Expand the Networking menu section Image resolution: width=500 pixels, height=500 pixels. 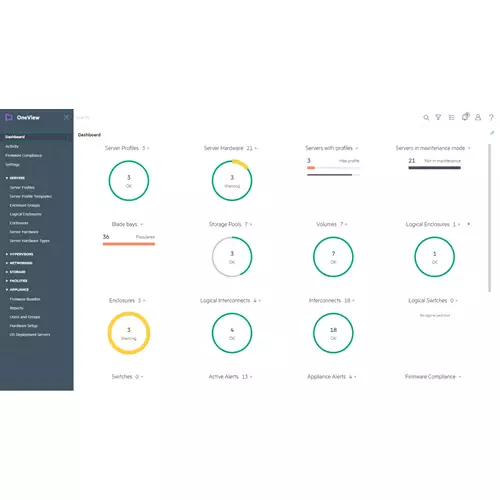[19, 263]
